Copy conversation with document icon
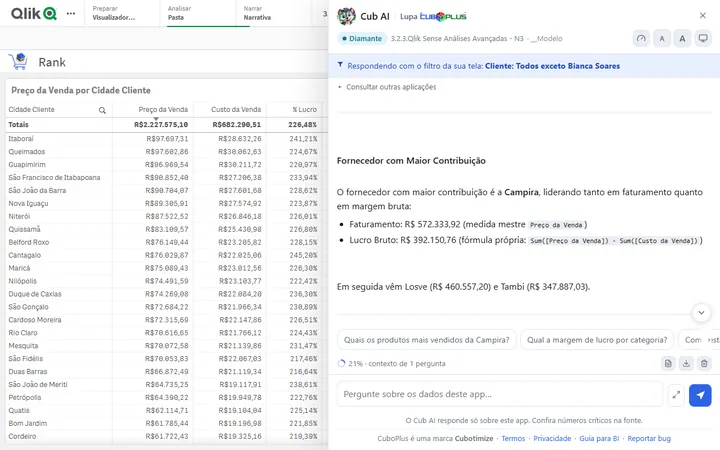The height and width of the screenshot is (450, 720). tap(668, 364)
